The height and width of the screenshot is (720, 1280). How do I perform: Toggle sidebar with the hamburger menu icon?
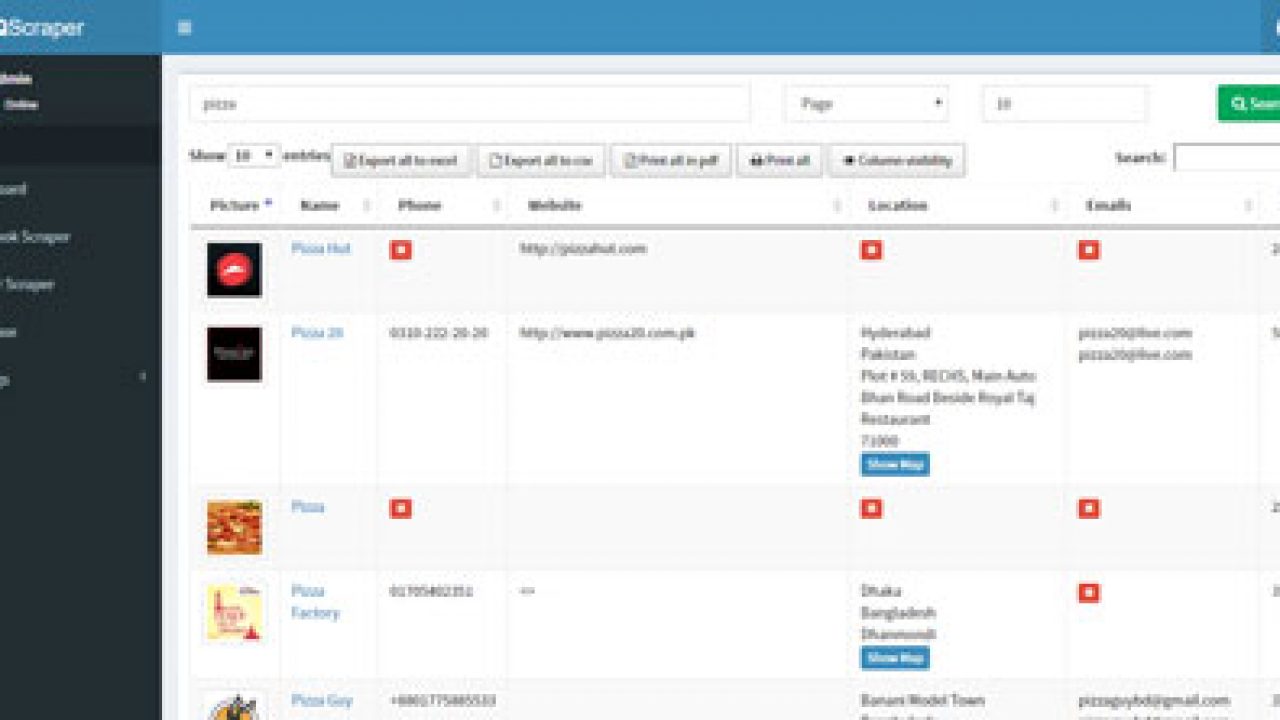(184, 27)
